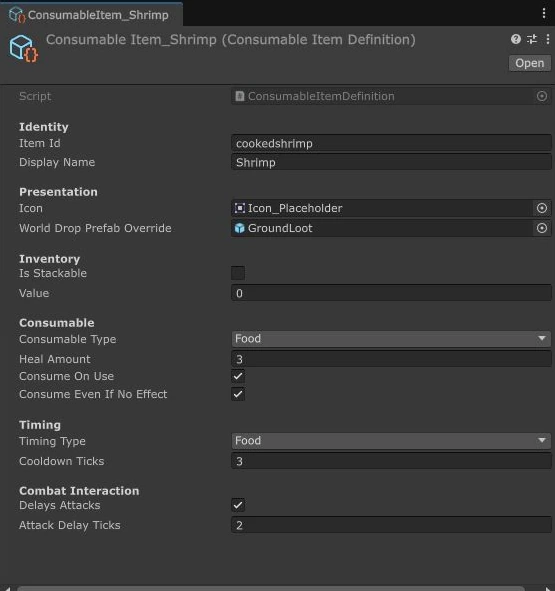The image size is (555, 591).
Task: Click the script file icon next to ConsumableItemDefinition
Action: [x=239, y=96]
